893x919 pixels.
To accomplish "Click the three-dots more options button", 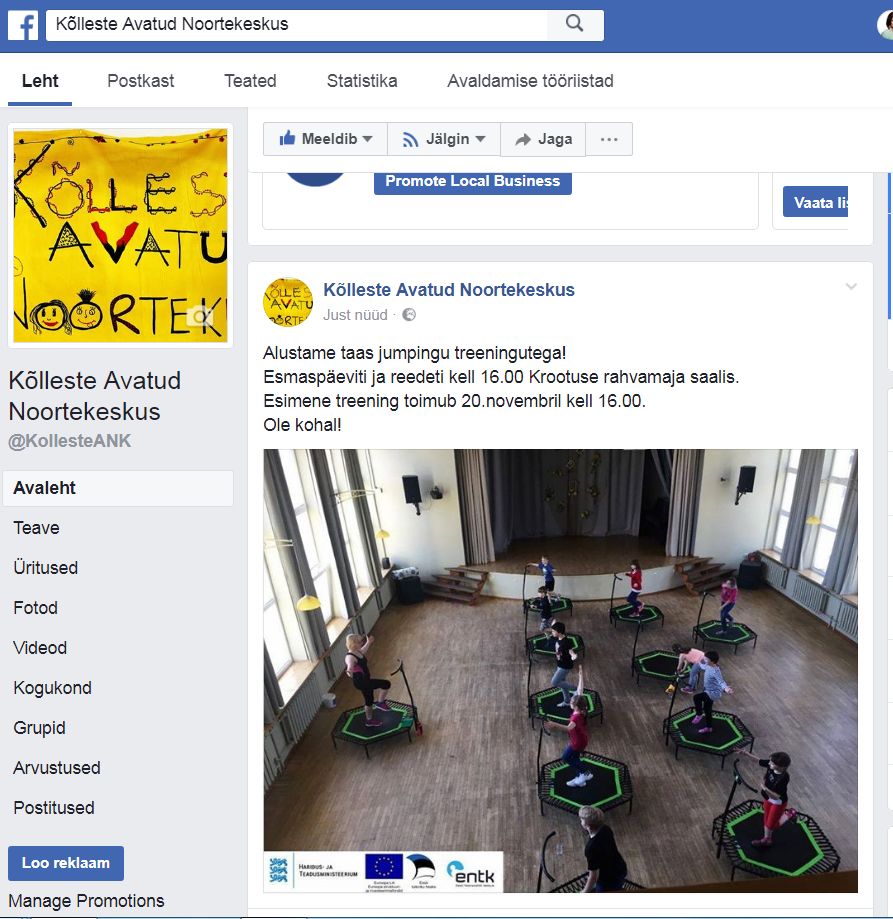I will [609, 139].
